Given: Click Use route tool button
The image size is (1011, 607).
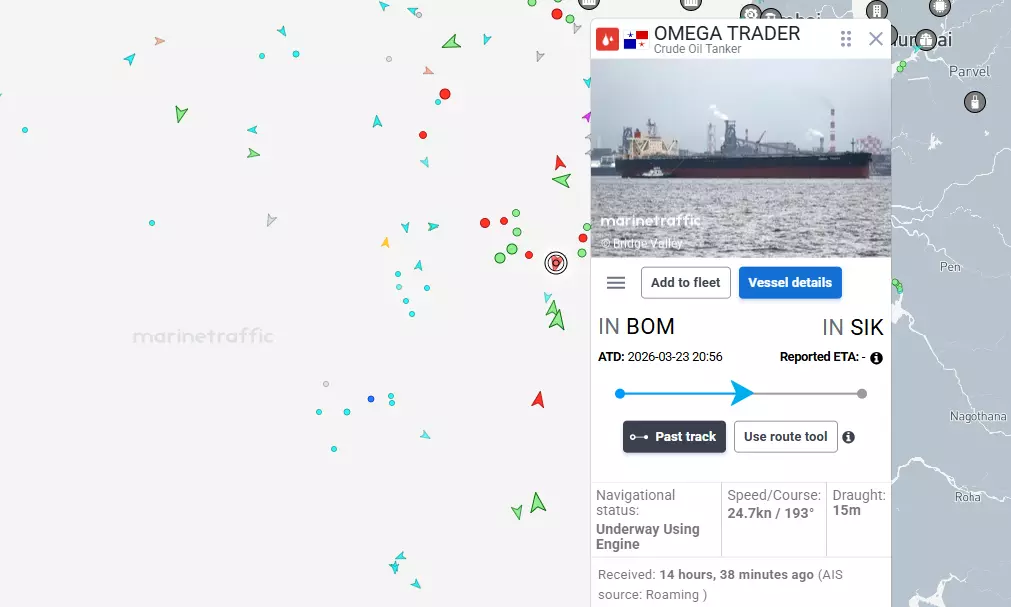Looking at the screenshot, I should pos(785,437).
